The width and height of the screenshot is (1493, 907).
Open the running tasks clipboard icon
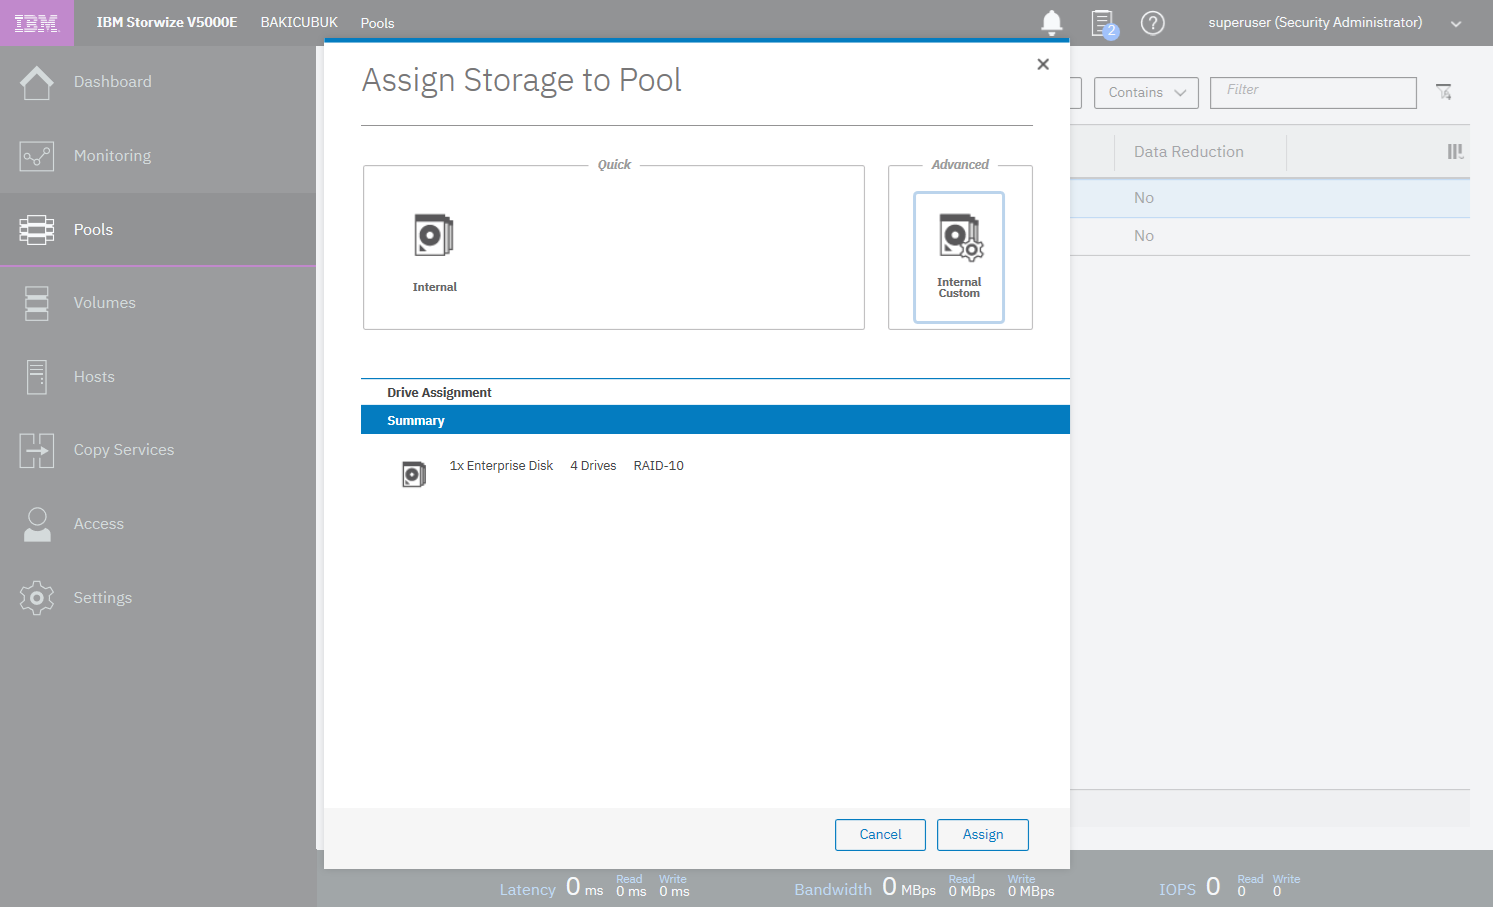pyautogui.click(x=1103, y=23)
